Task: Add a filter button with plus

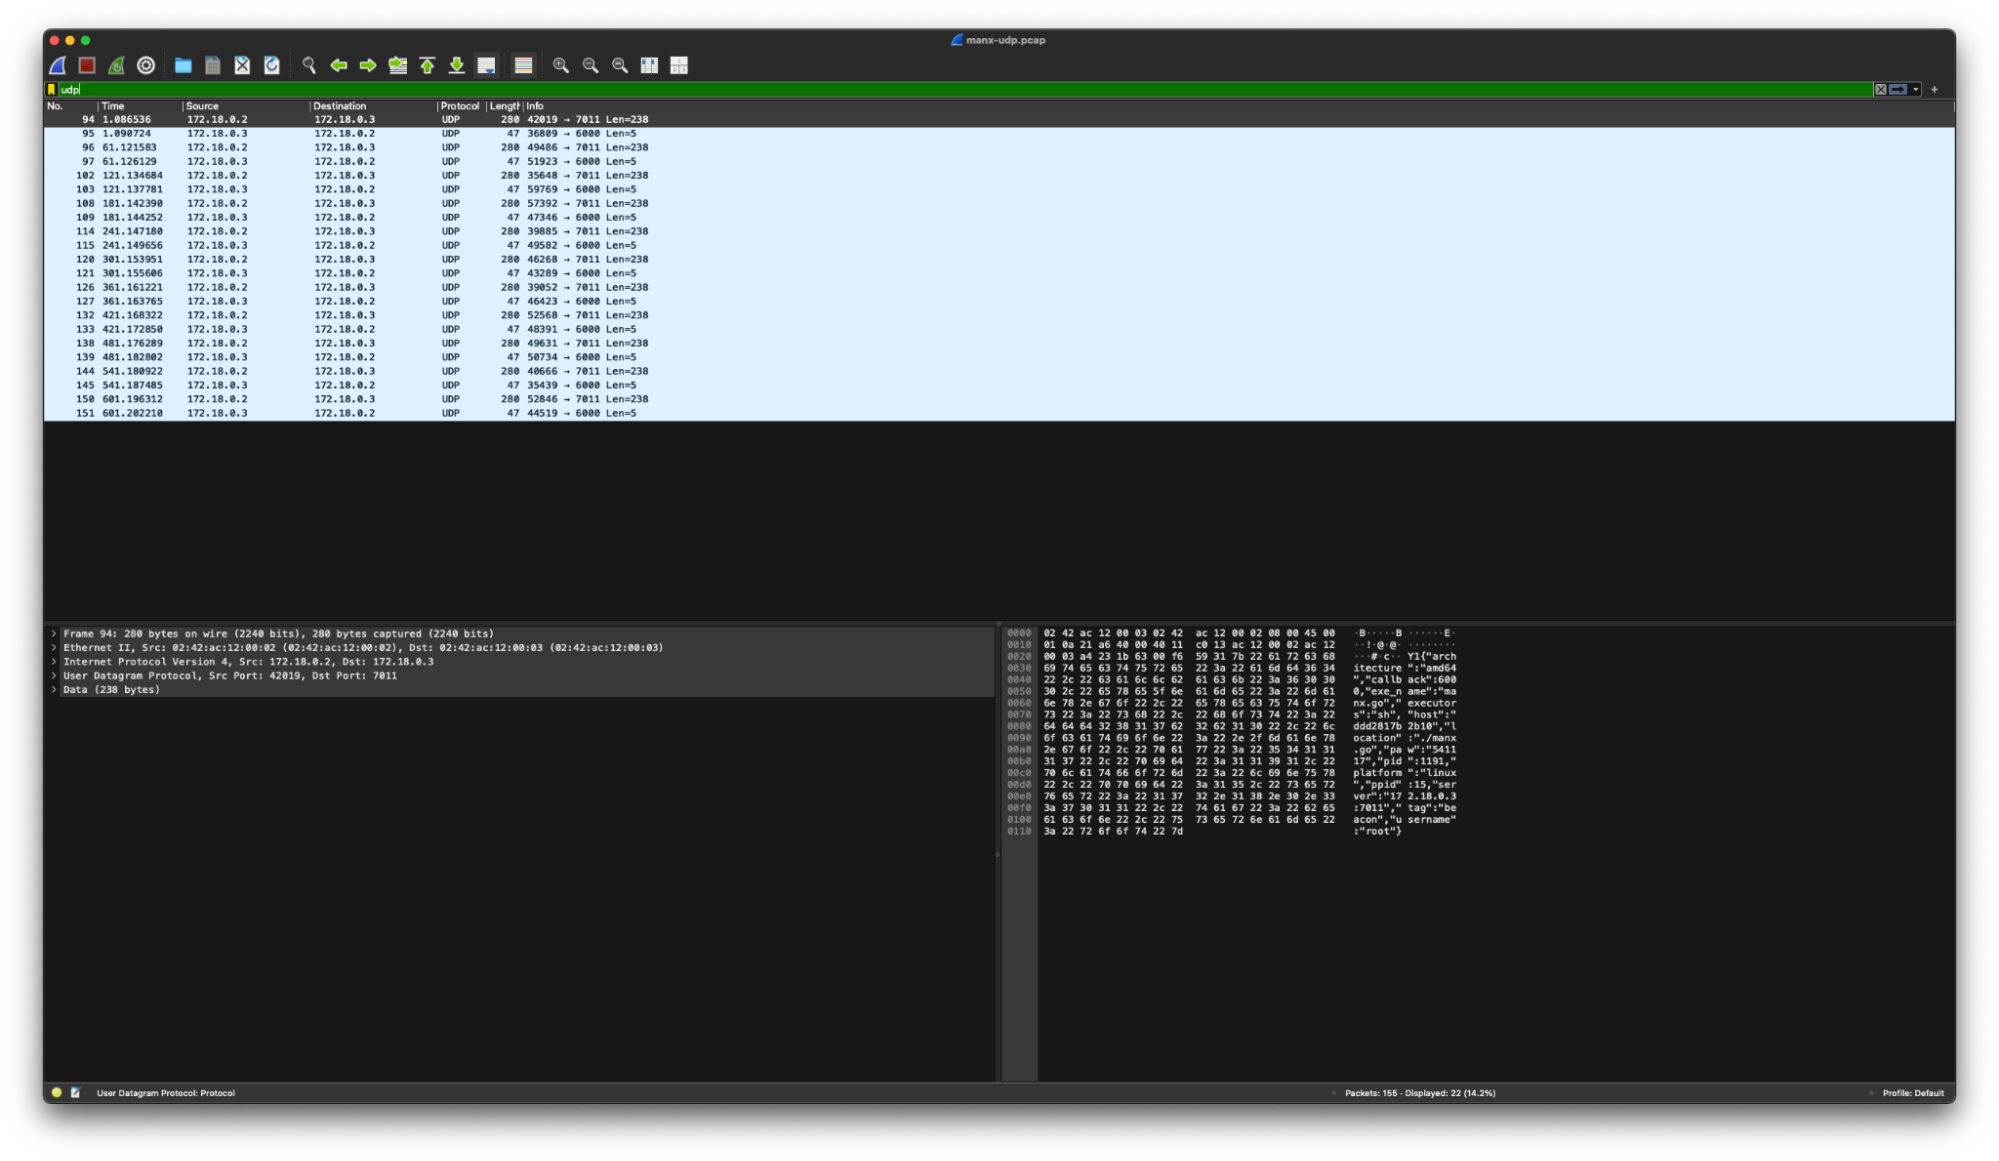Action: (x=1934, y=90)
